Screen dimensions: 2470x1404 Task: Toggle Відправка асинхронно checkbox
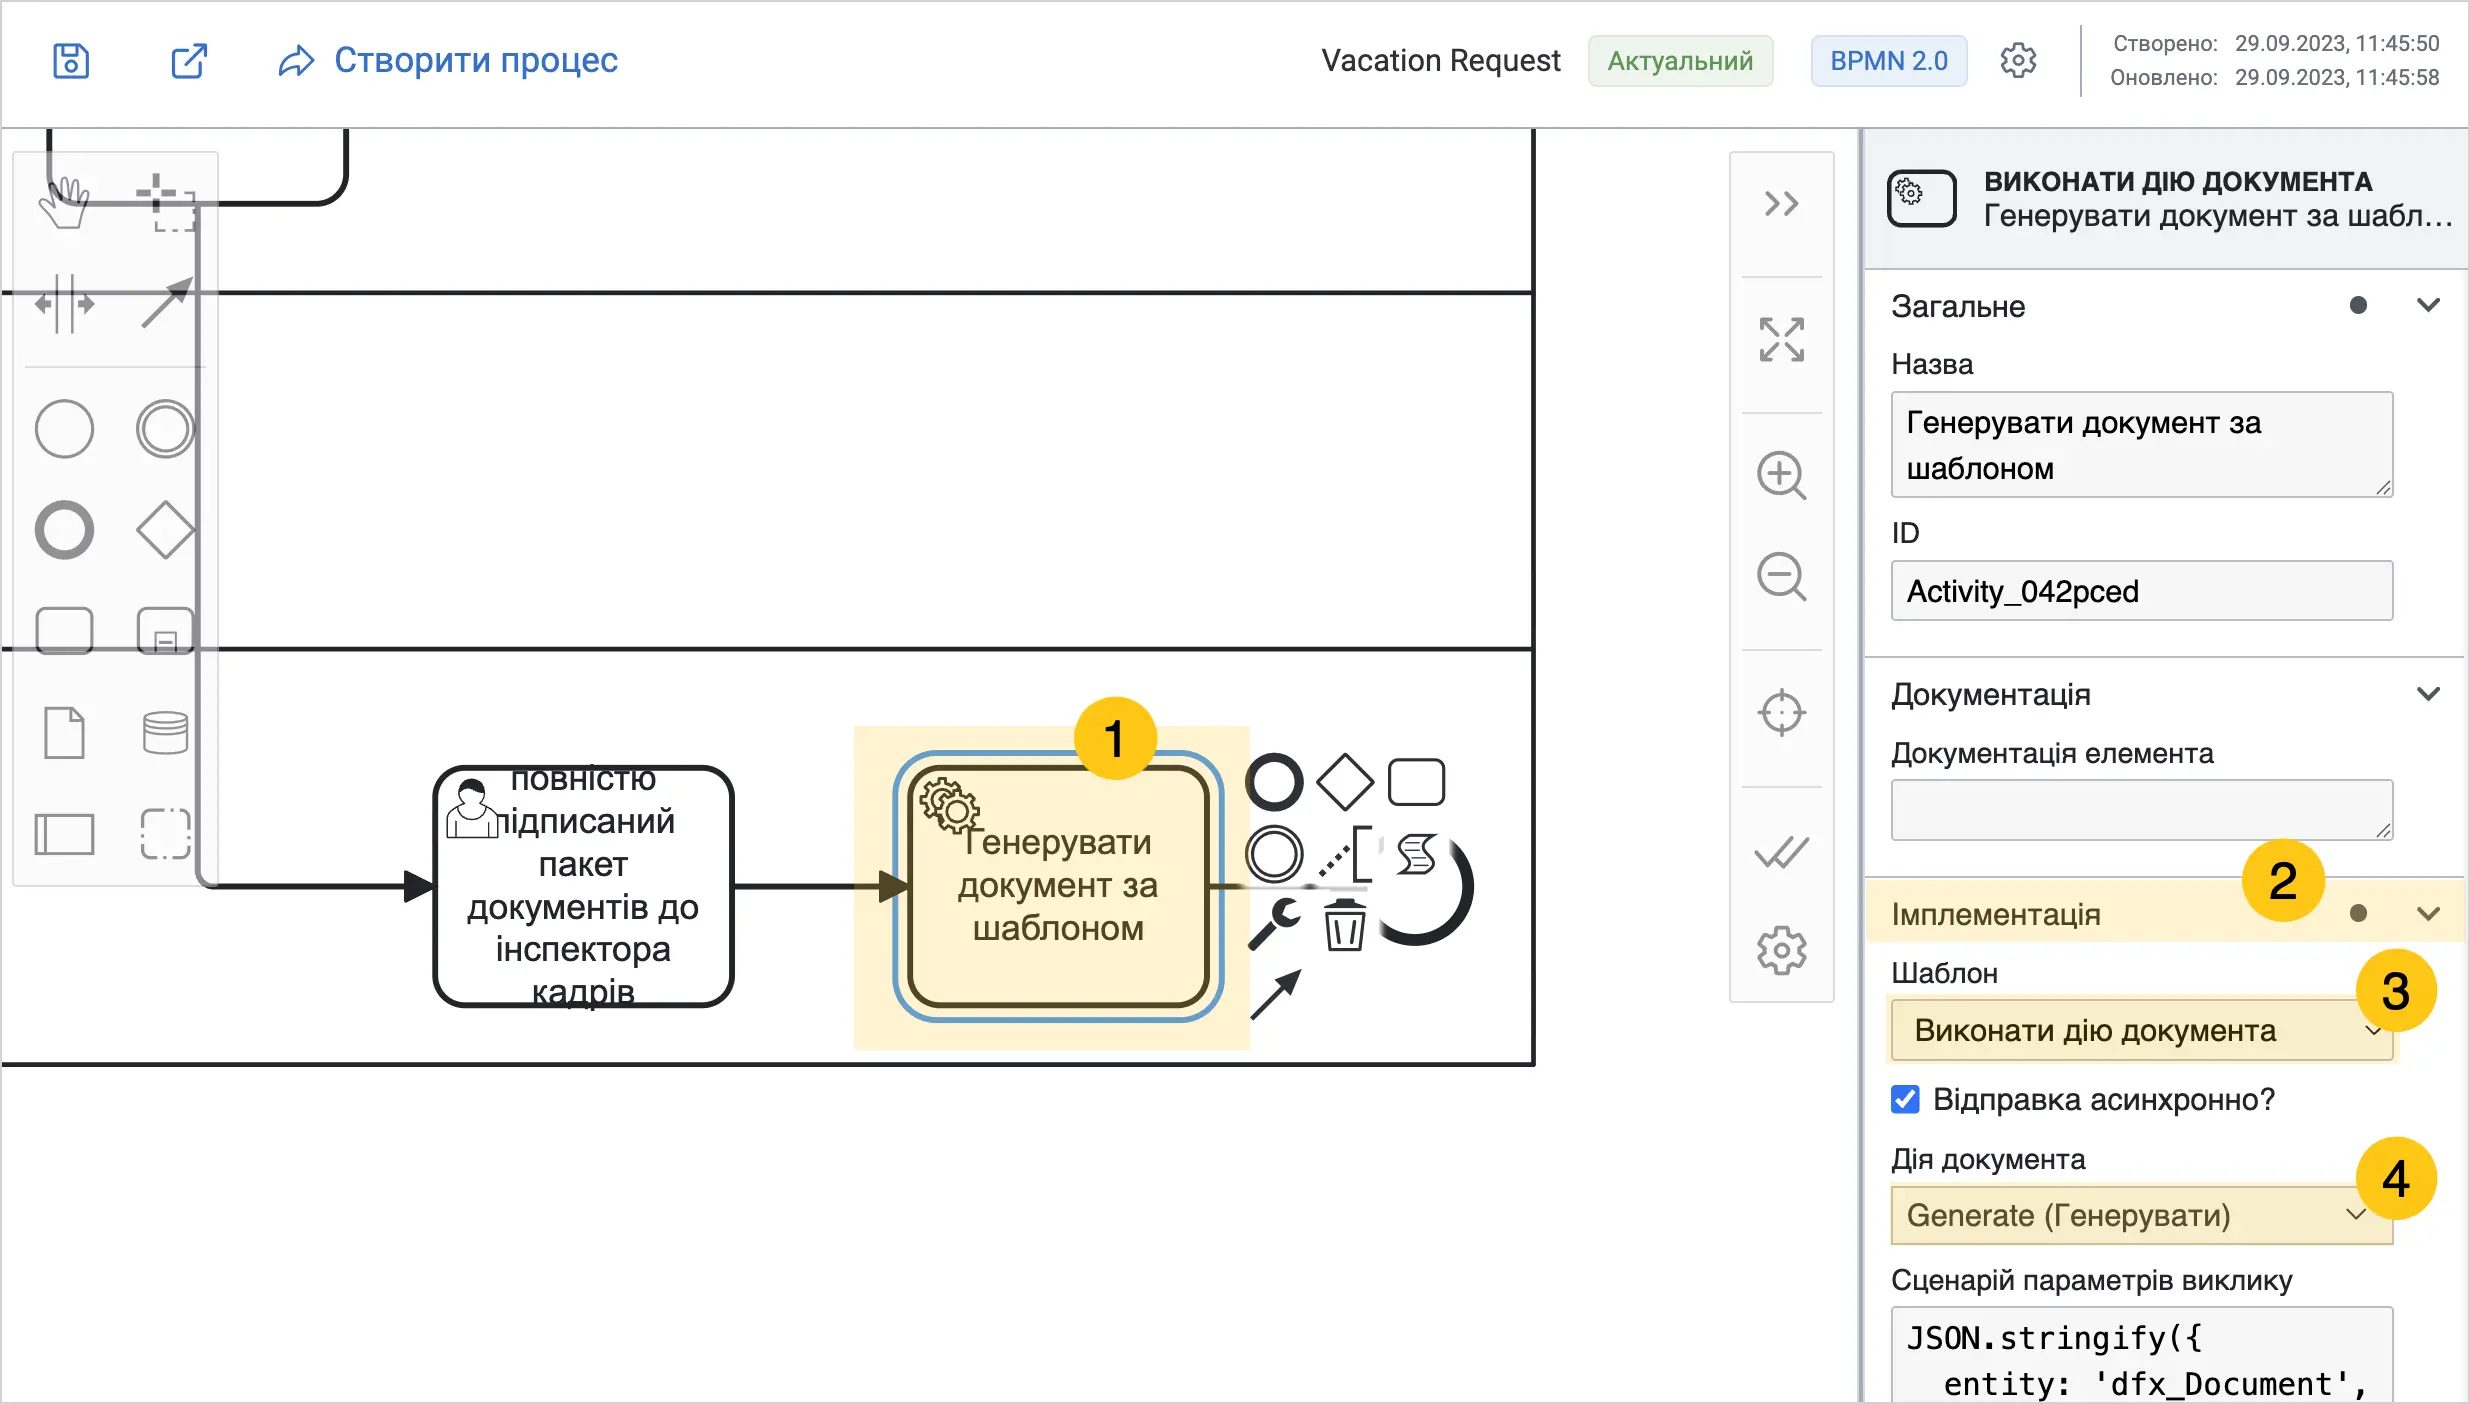1905,1099
